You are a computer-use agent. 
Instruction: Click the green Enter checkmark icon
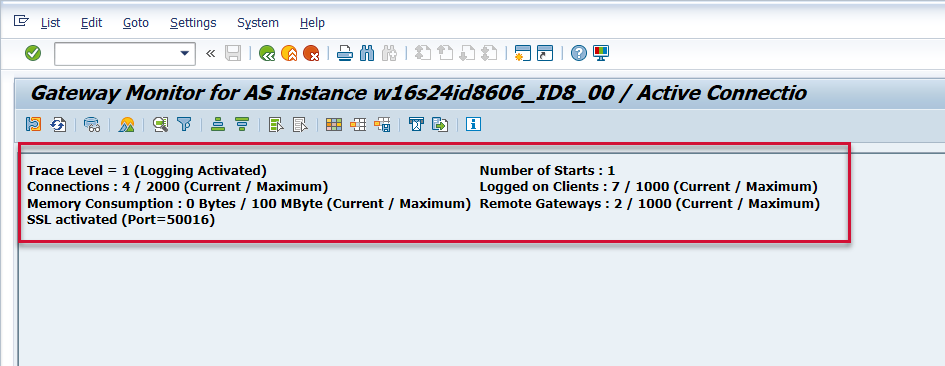coord(33,53)
